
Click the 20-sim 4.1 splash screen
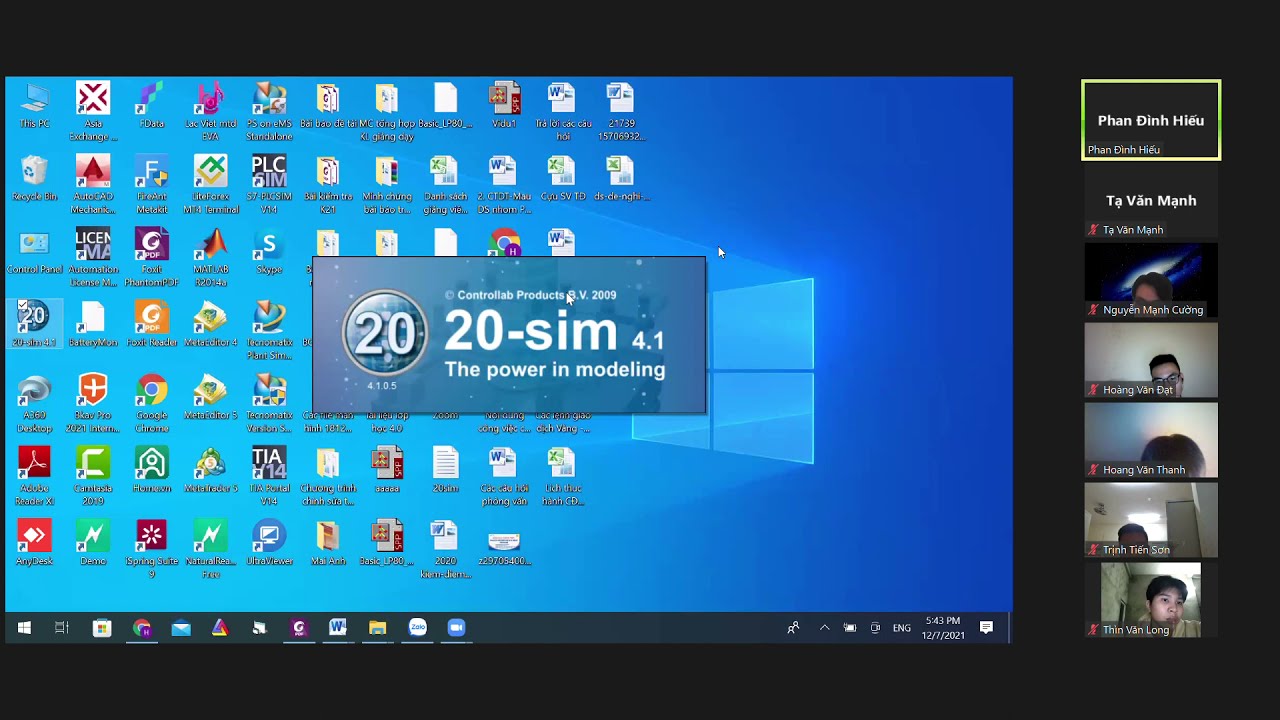point(509,335)
